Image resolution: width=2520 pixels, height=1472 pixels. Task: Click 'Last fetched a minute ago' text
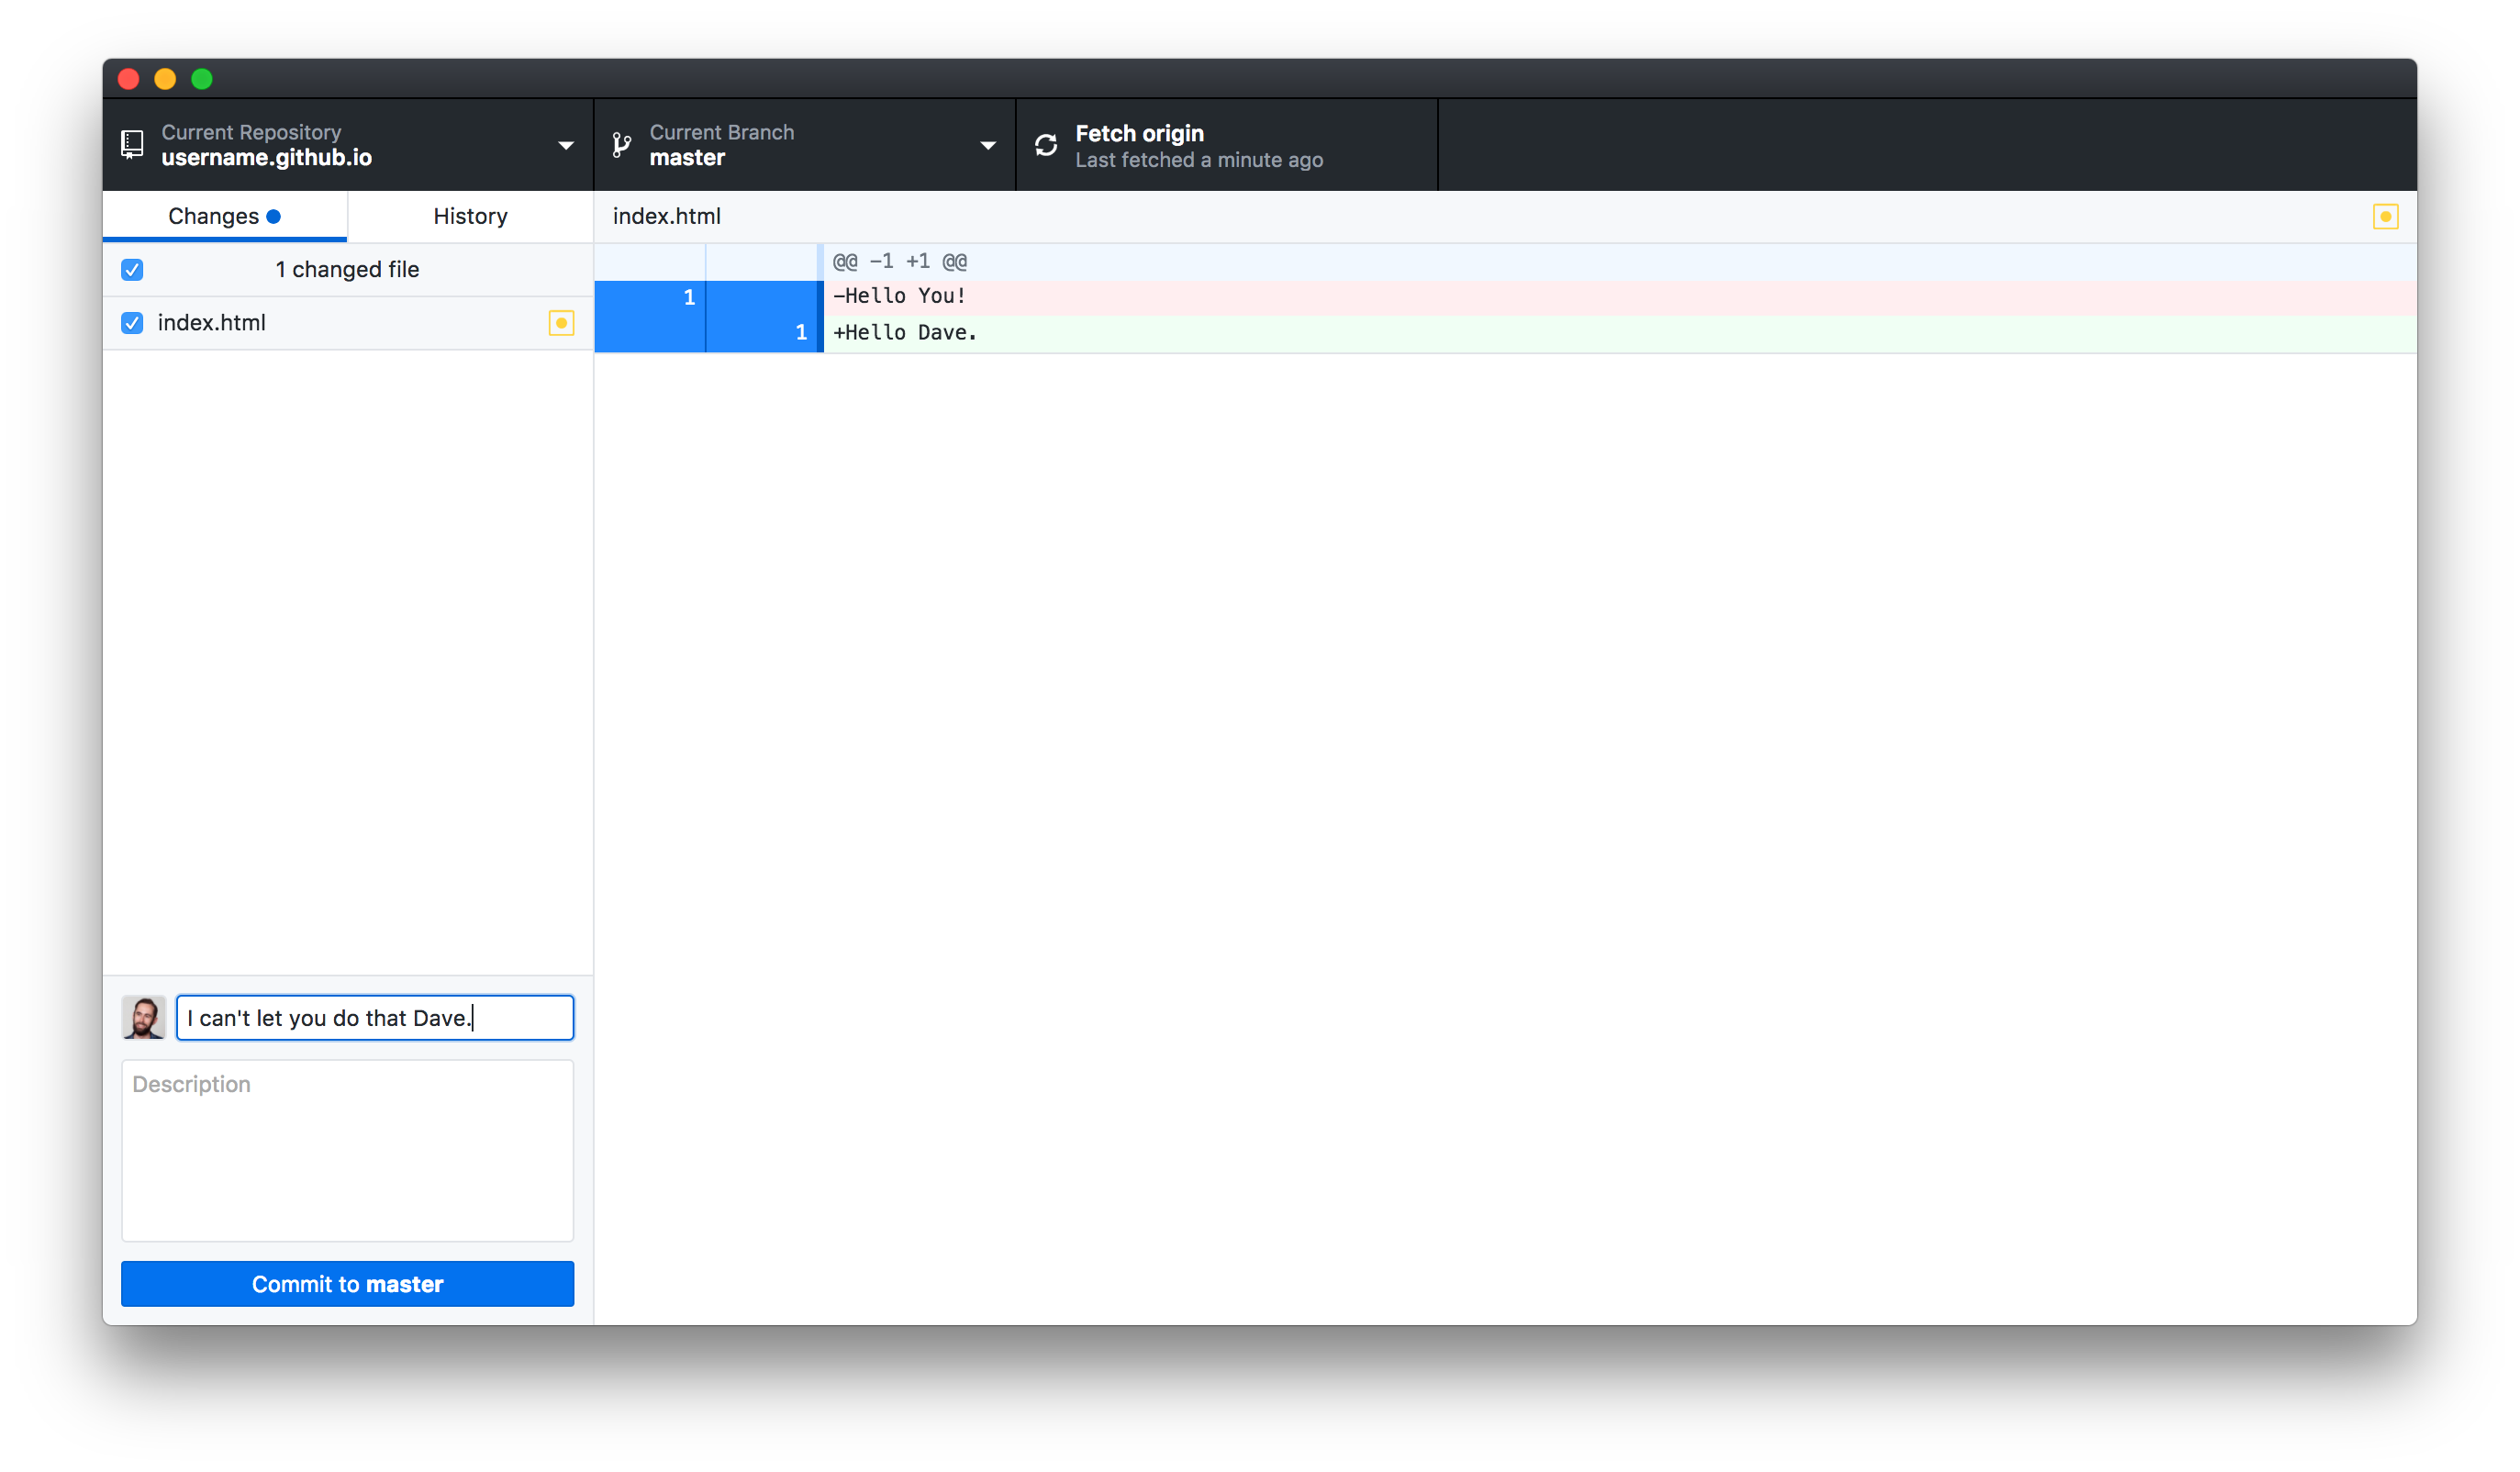point(1199,160)
